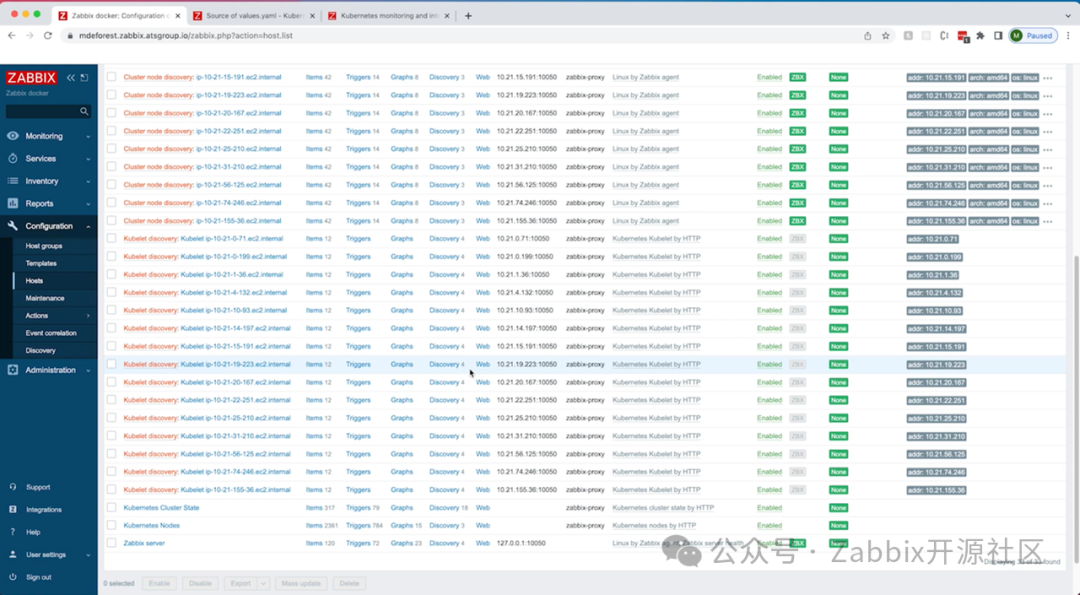Open the browser tab list chevron
The image size is (1080, 595).
pyautogui.click(x=1068, y=15)
